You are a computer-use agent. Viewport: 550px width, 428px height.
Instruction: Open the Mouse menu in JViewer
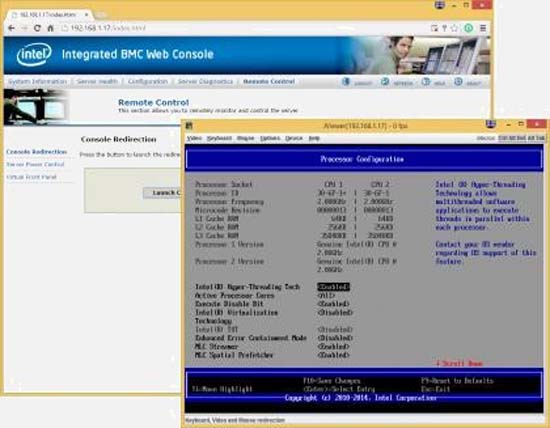245,138
